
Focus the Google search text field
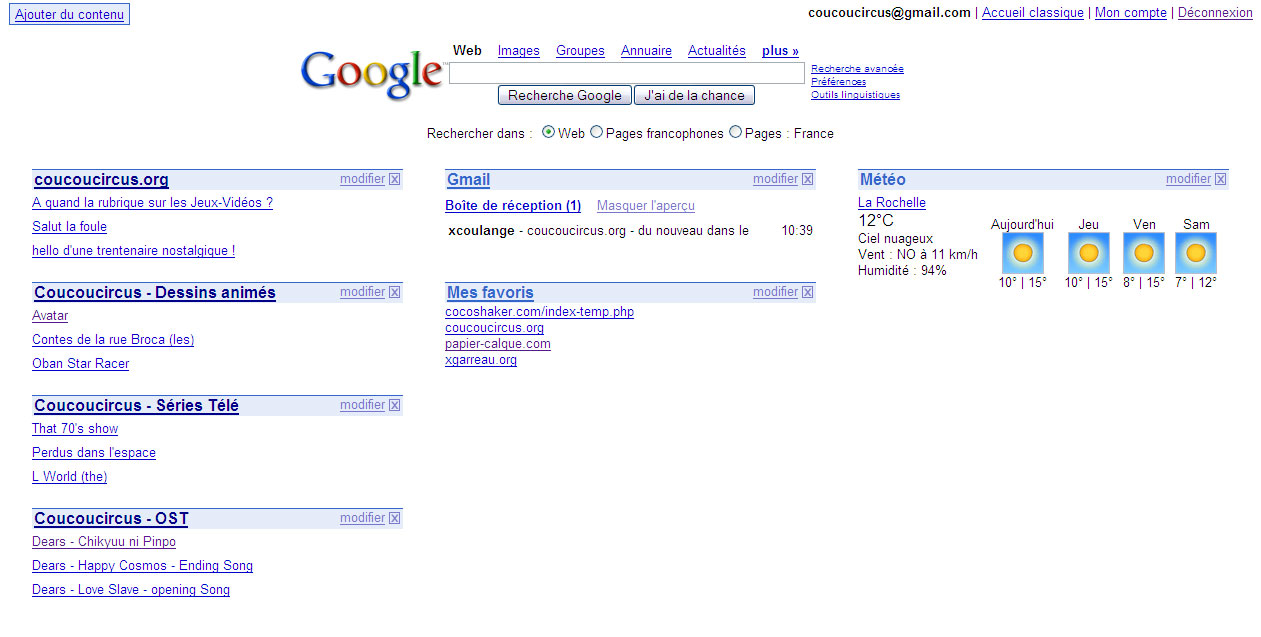(627, 73)
